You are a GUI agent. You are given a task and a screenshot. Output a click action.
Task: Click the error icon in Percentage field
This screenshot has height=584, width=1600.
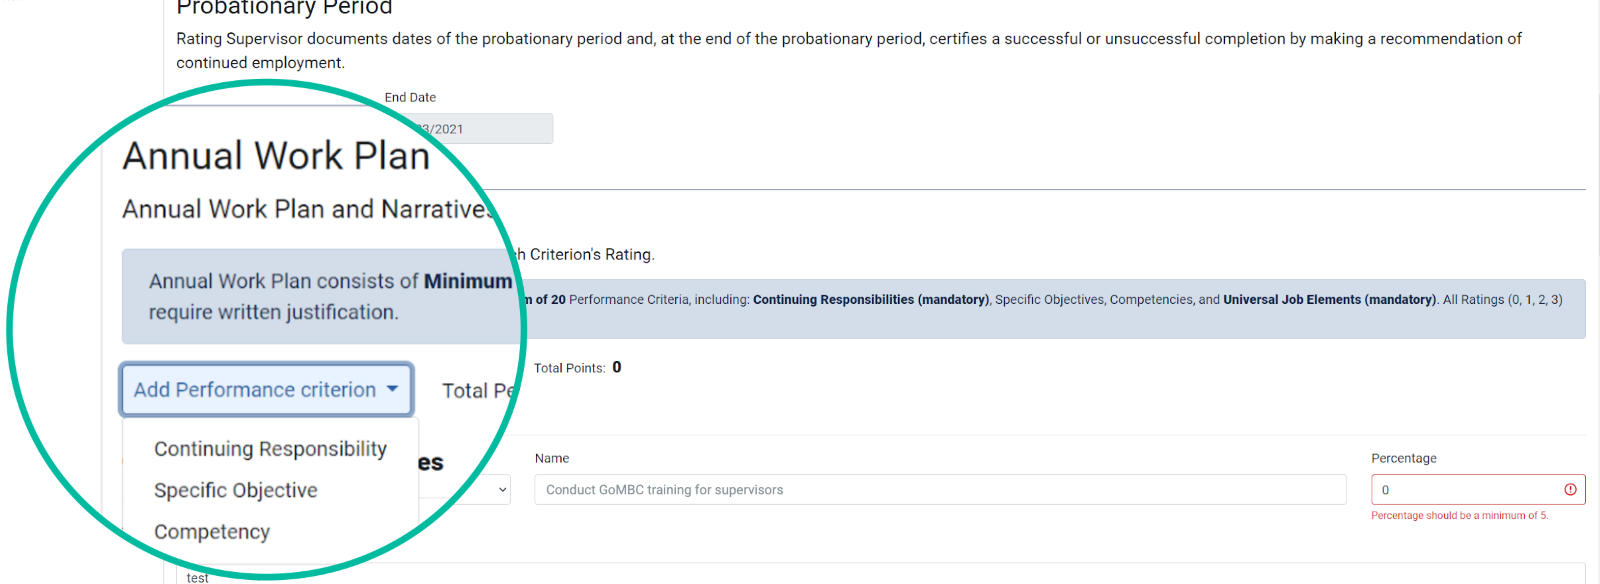(1570, 489)
